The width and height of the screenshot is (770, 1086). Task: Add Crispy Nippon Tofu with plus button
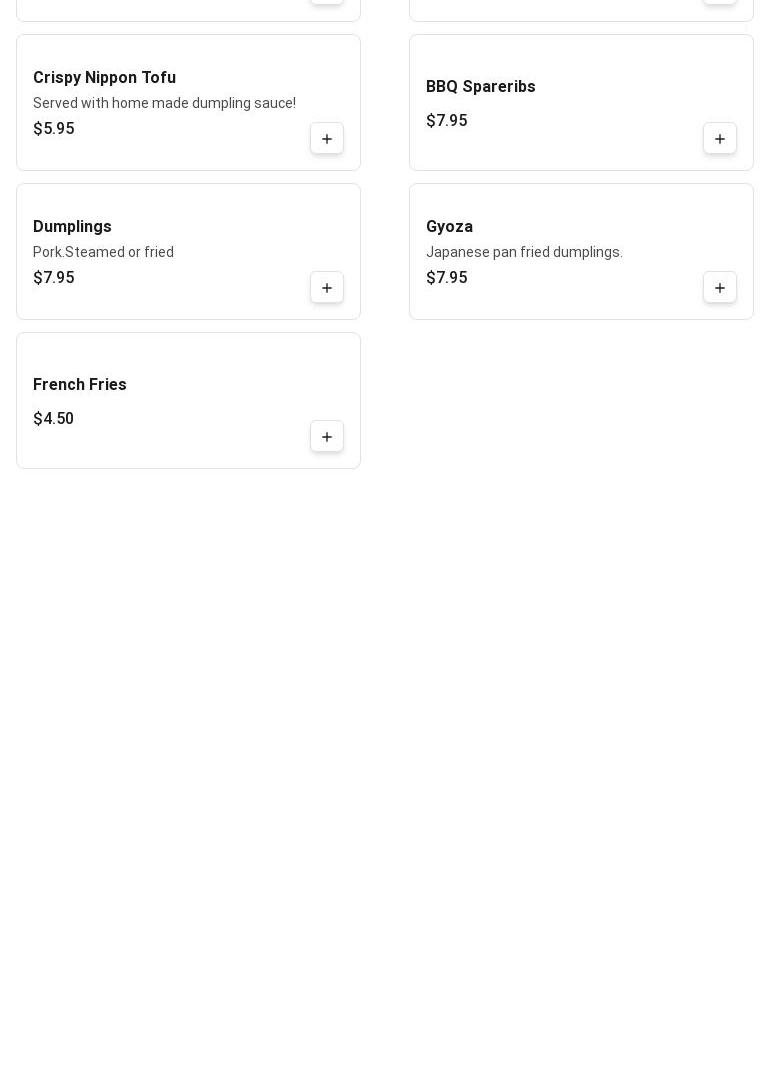tap(327, 139)
